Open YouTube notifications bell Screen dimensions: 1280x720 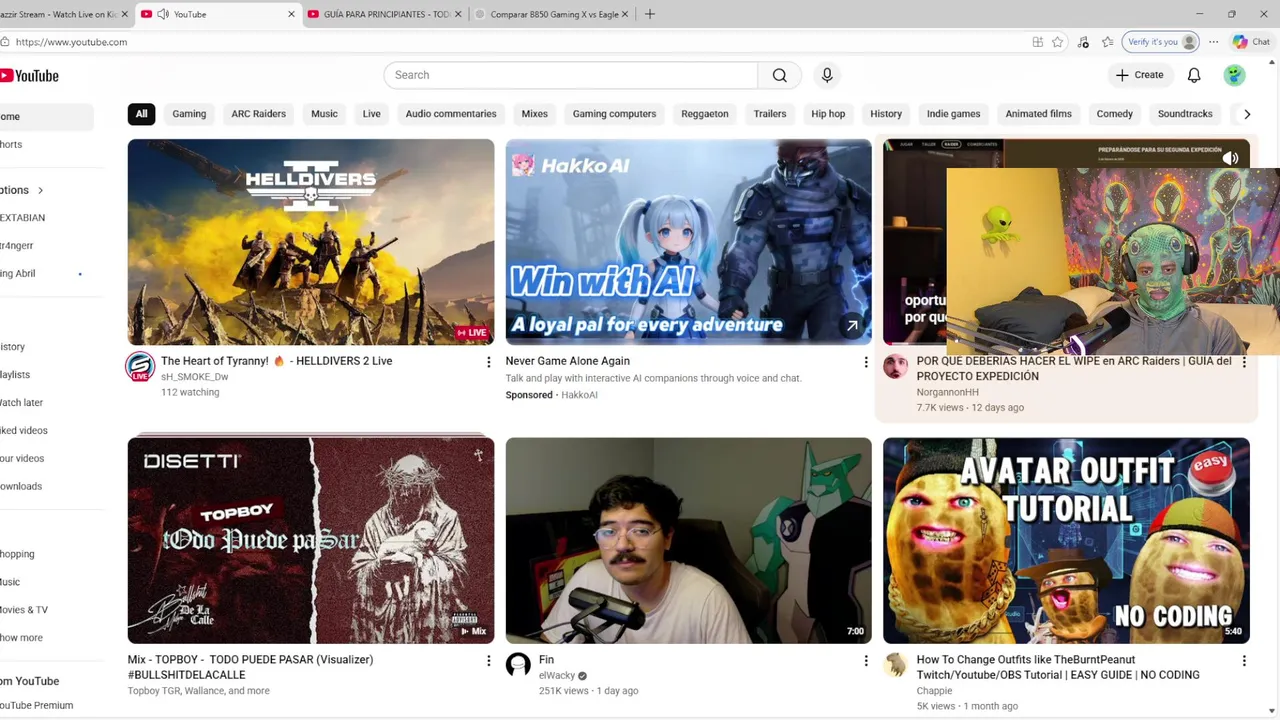pos(1194,75)
